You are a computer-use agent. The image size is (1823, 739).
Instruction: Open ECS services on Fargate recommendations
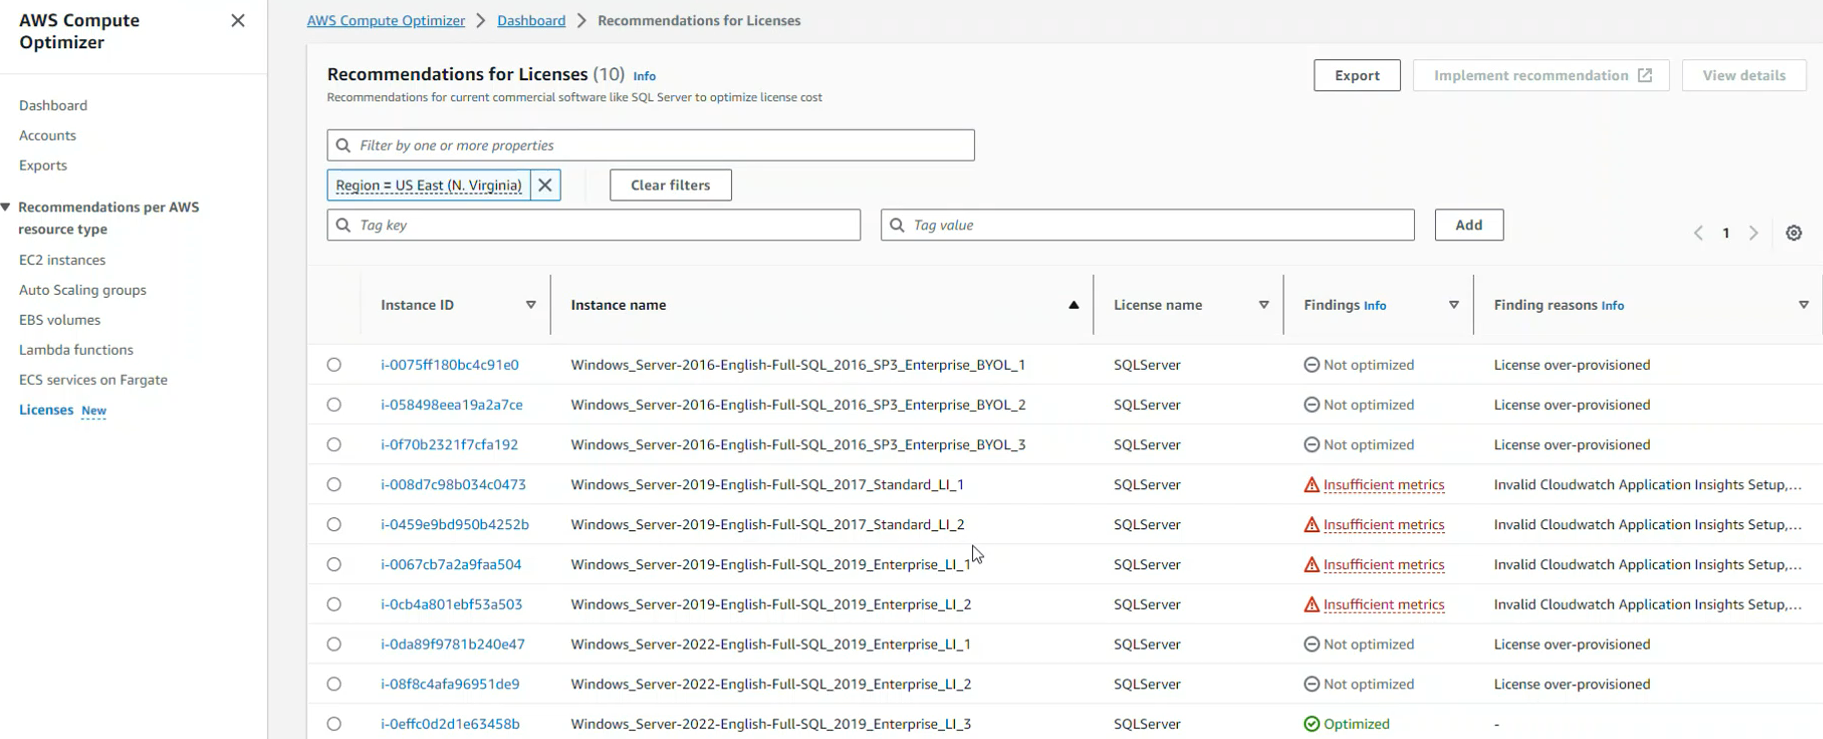pyautogui.click(x=93, y=380)
